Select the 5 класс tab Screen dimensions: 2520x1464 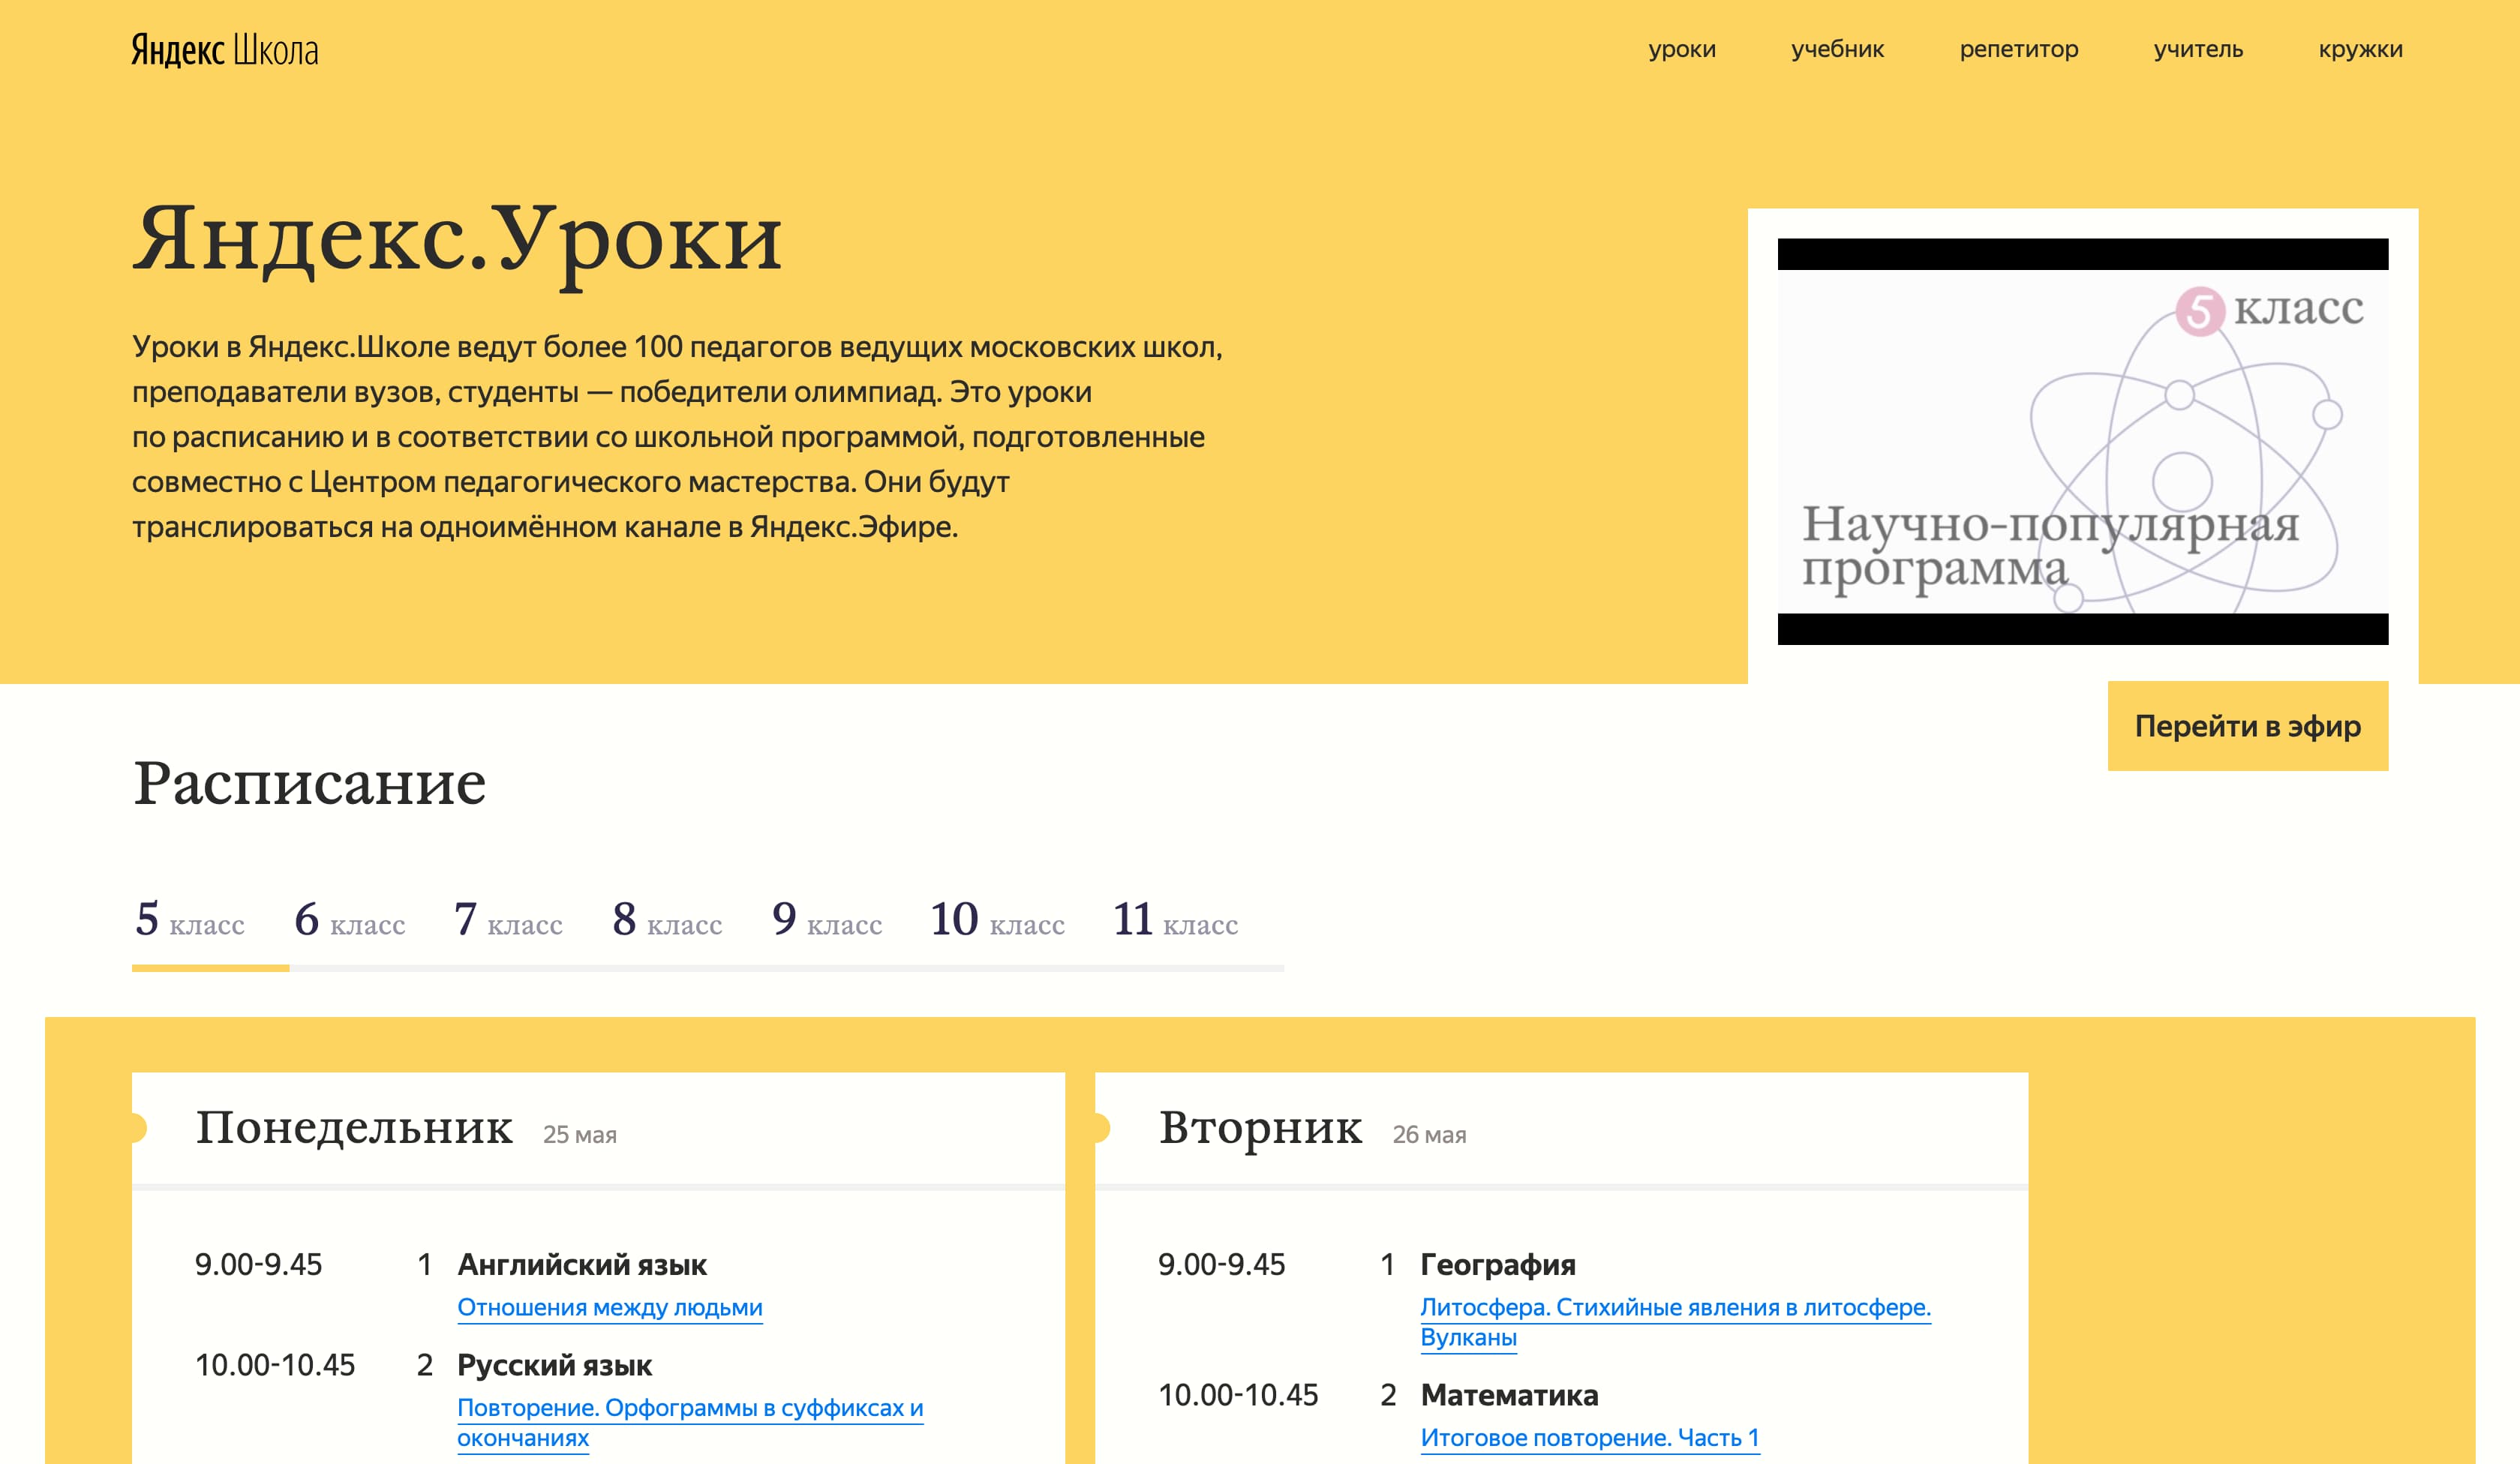click(x=190, y=920)
